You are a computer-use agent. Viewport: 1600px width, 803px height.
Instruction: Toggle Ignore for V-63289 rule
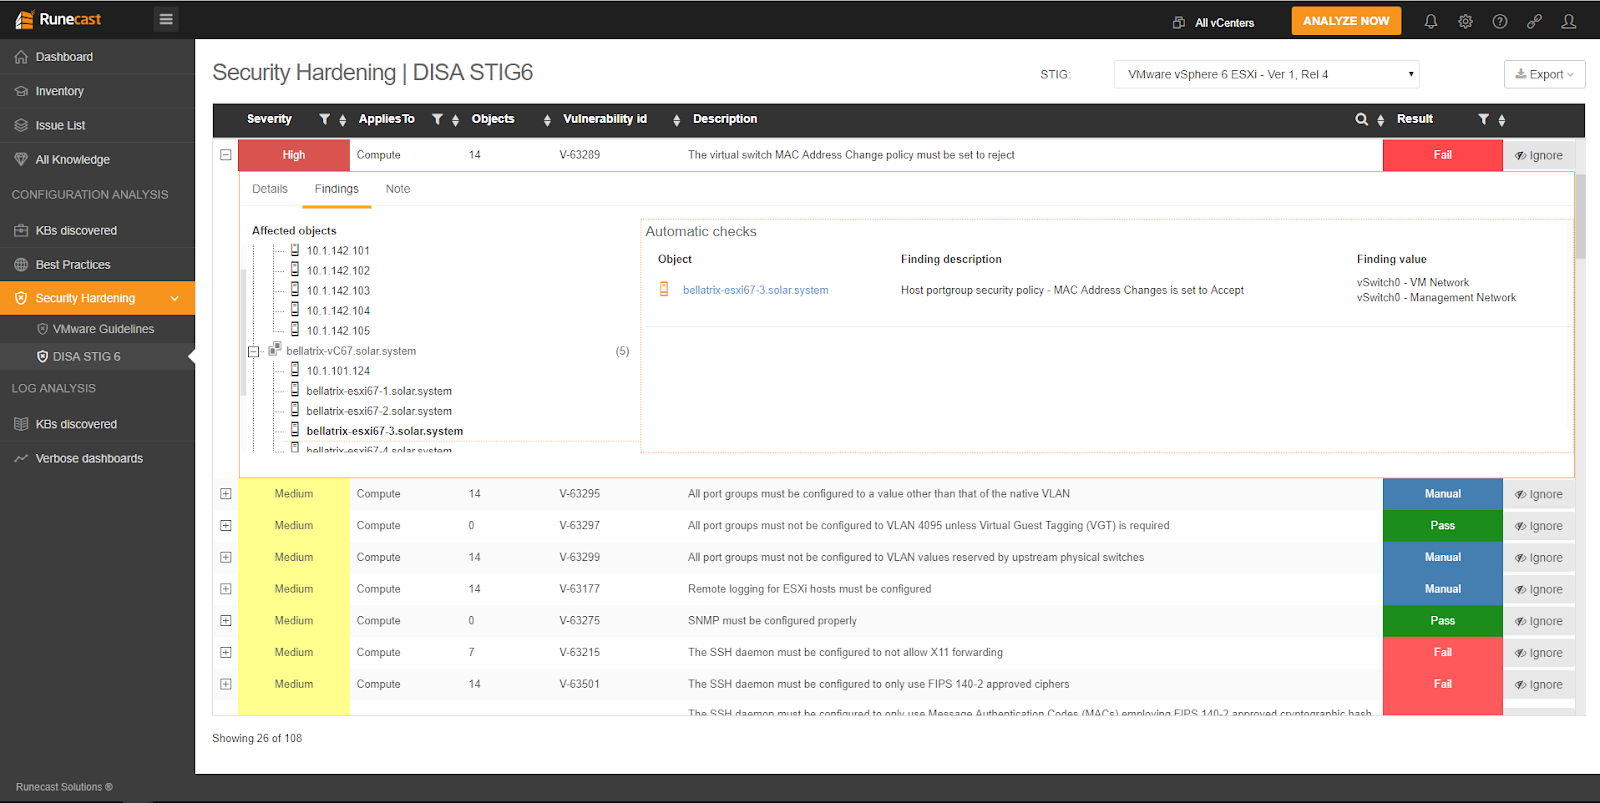coord(1539,155)
